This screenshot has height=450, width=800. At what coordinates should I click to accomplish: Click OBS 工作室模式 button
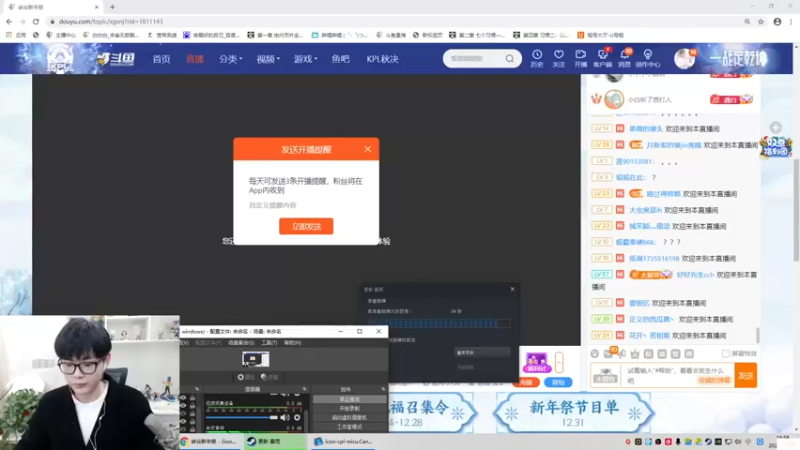pos(349,427)
